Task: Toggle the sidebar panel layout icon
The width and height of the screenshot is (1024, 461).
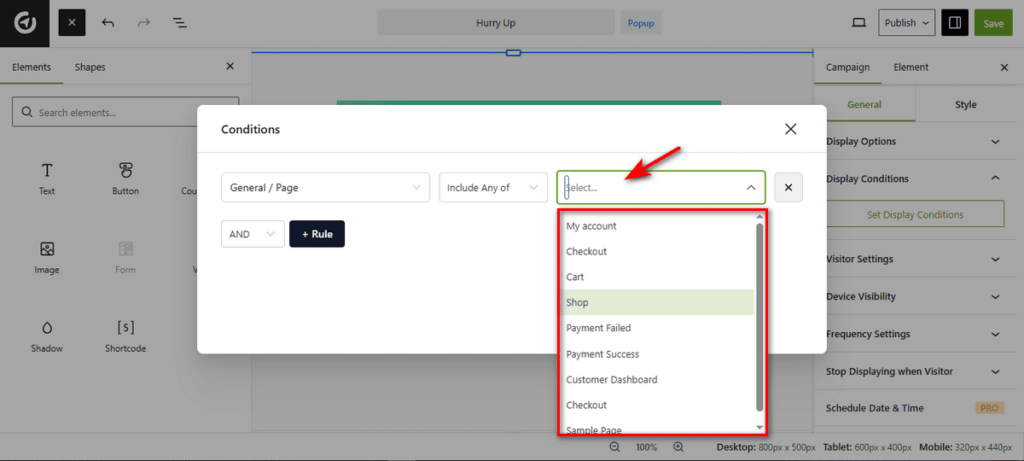Action: click(x=954, y=22)
